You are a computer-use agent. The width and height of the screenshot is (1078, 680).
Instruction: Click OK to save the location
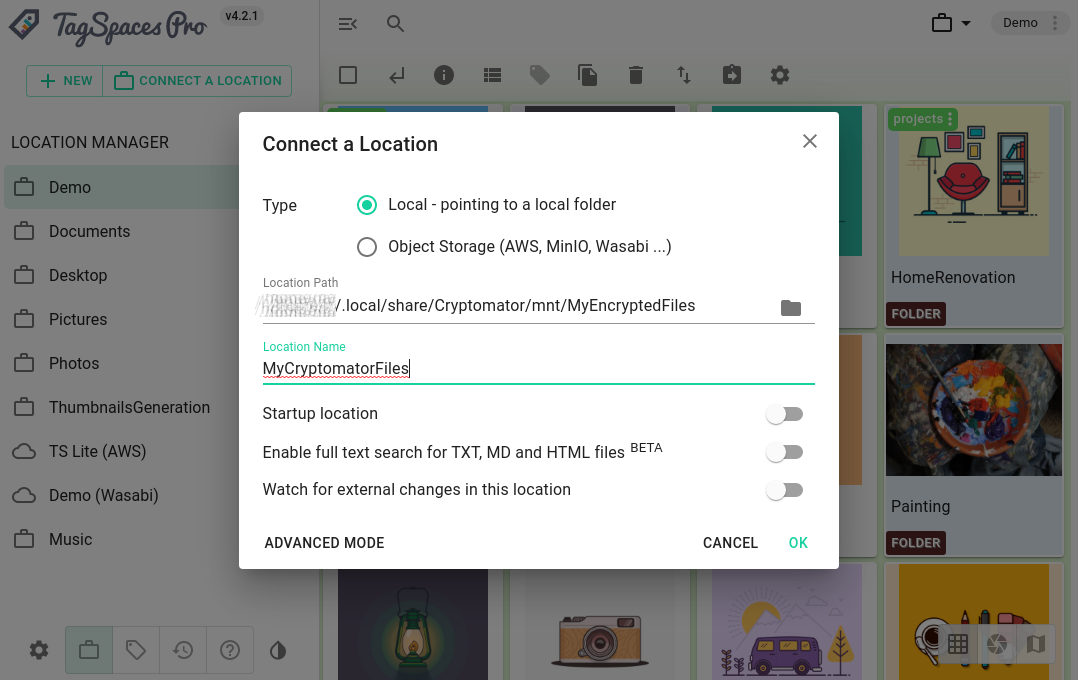(798, 543)
